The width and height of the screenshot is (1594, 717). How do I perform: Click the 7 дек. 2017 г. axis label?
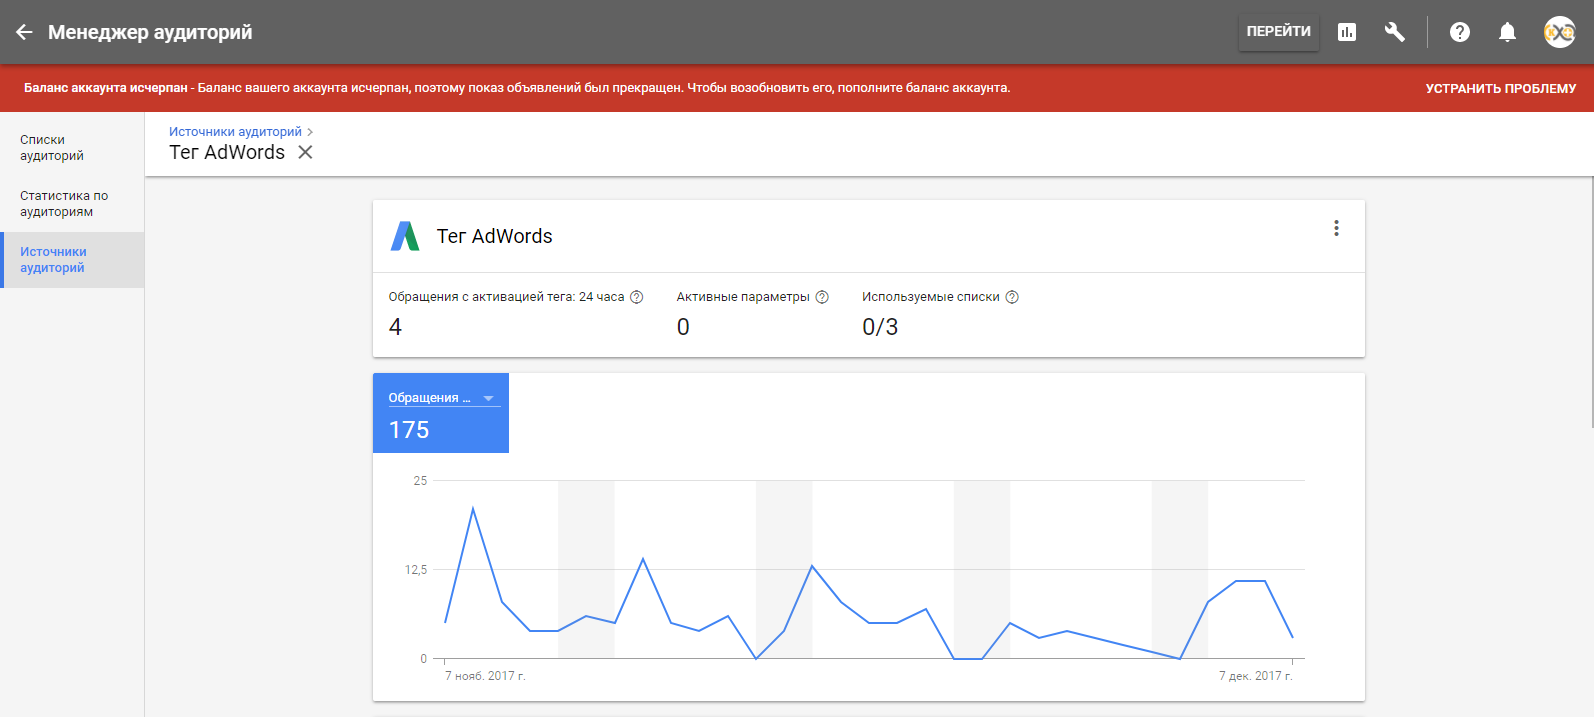click(x=1255, y=676)
